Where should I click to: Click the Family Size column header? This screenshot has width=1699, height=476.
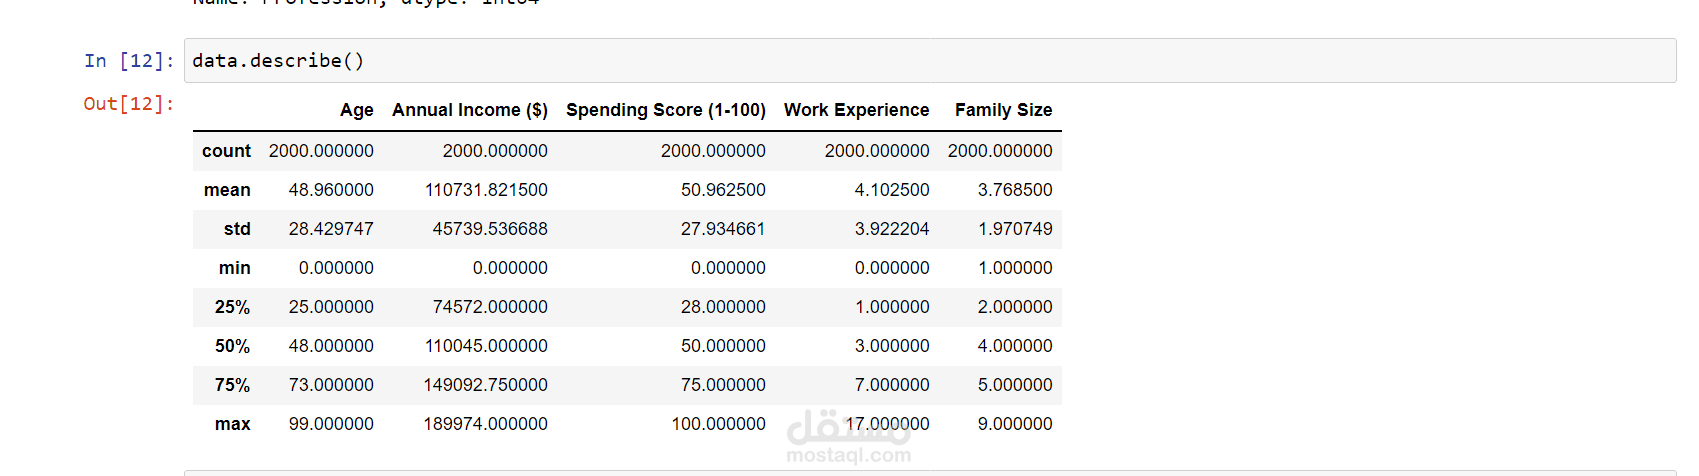pos(1003,110)
